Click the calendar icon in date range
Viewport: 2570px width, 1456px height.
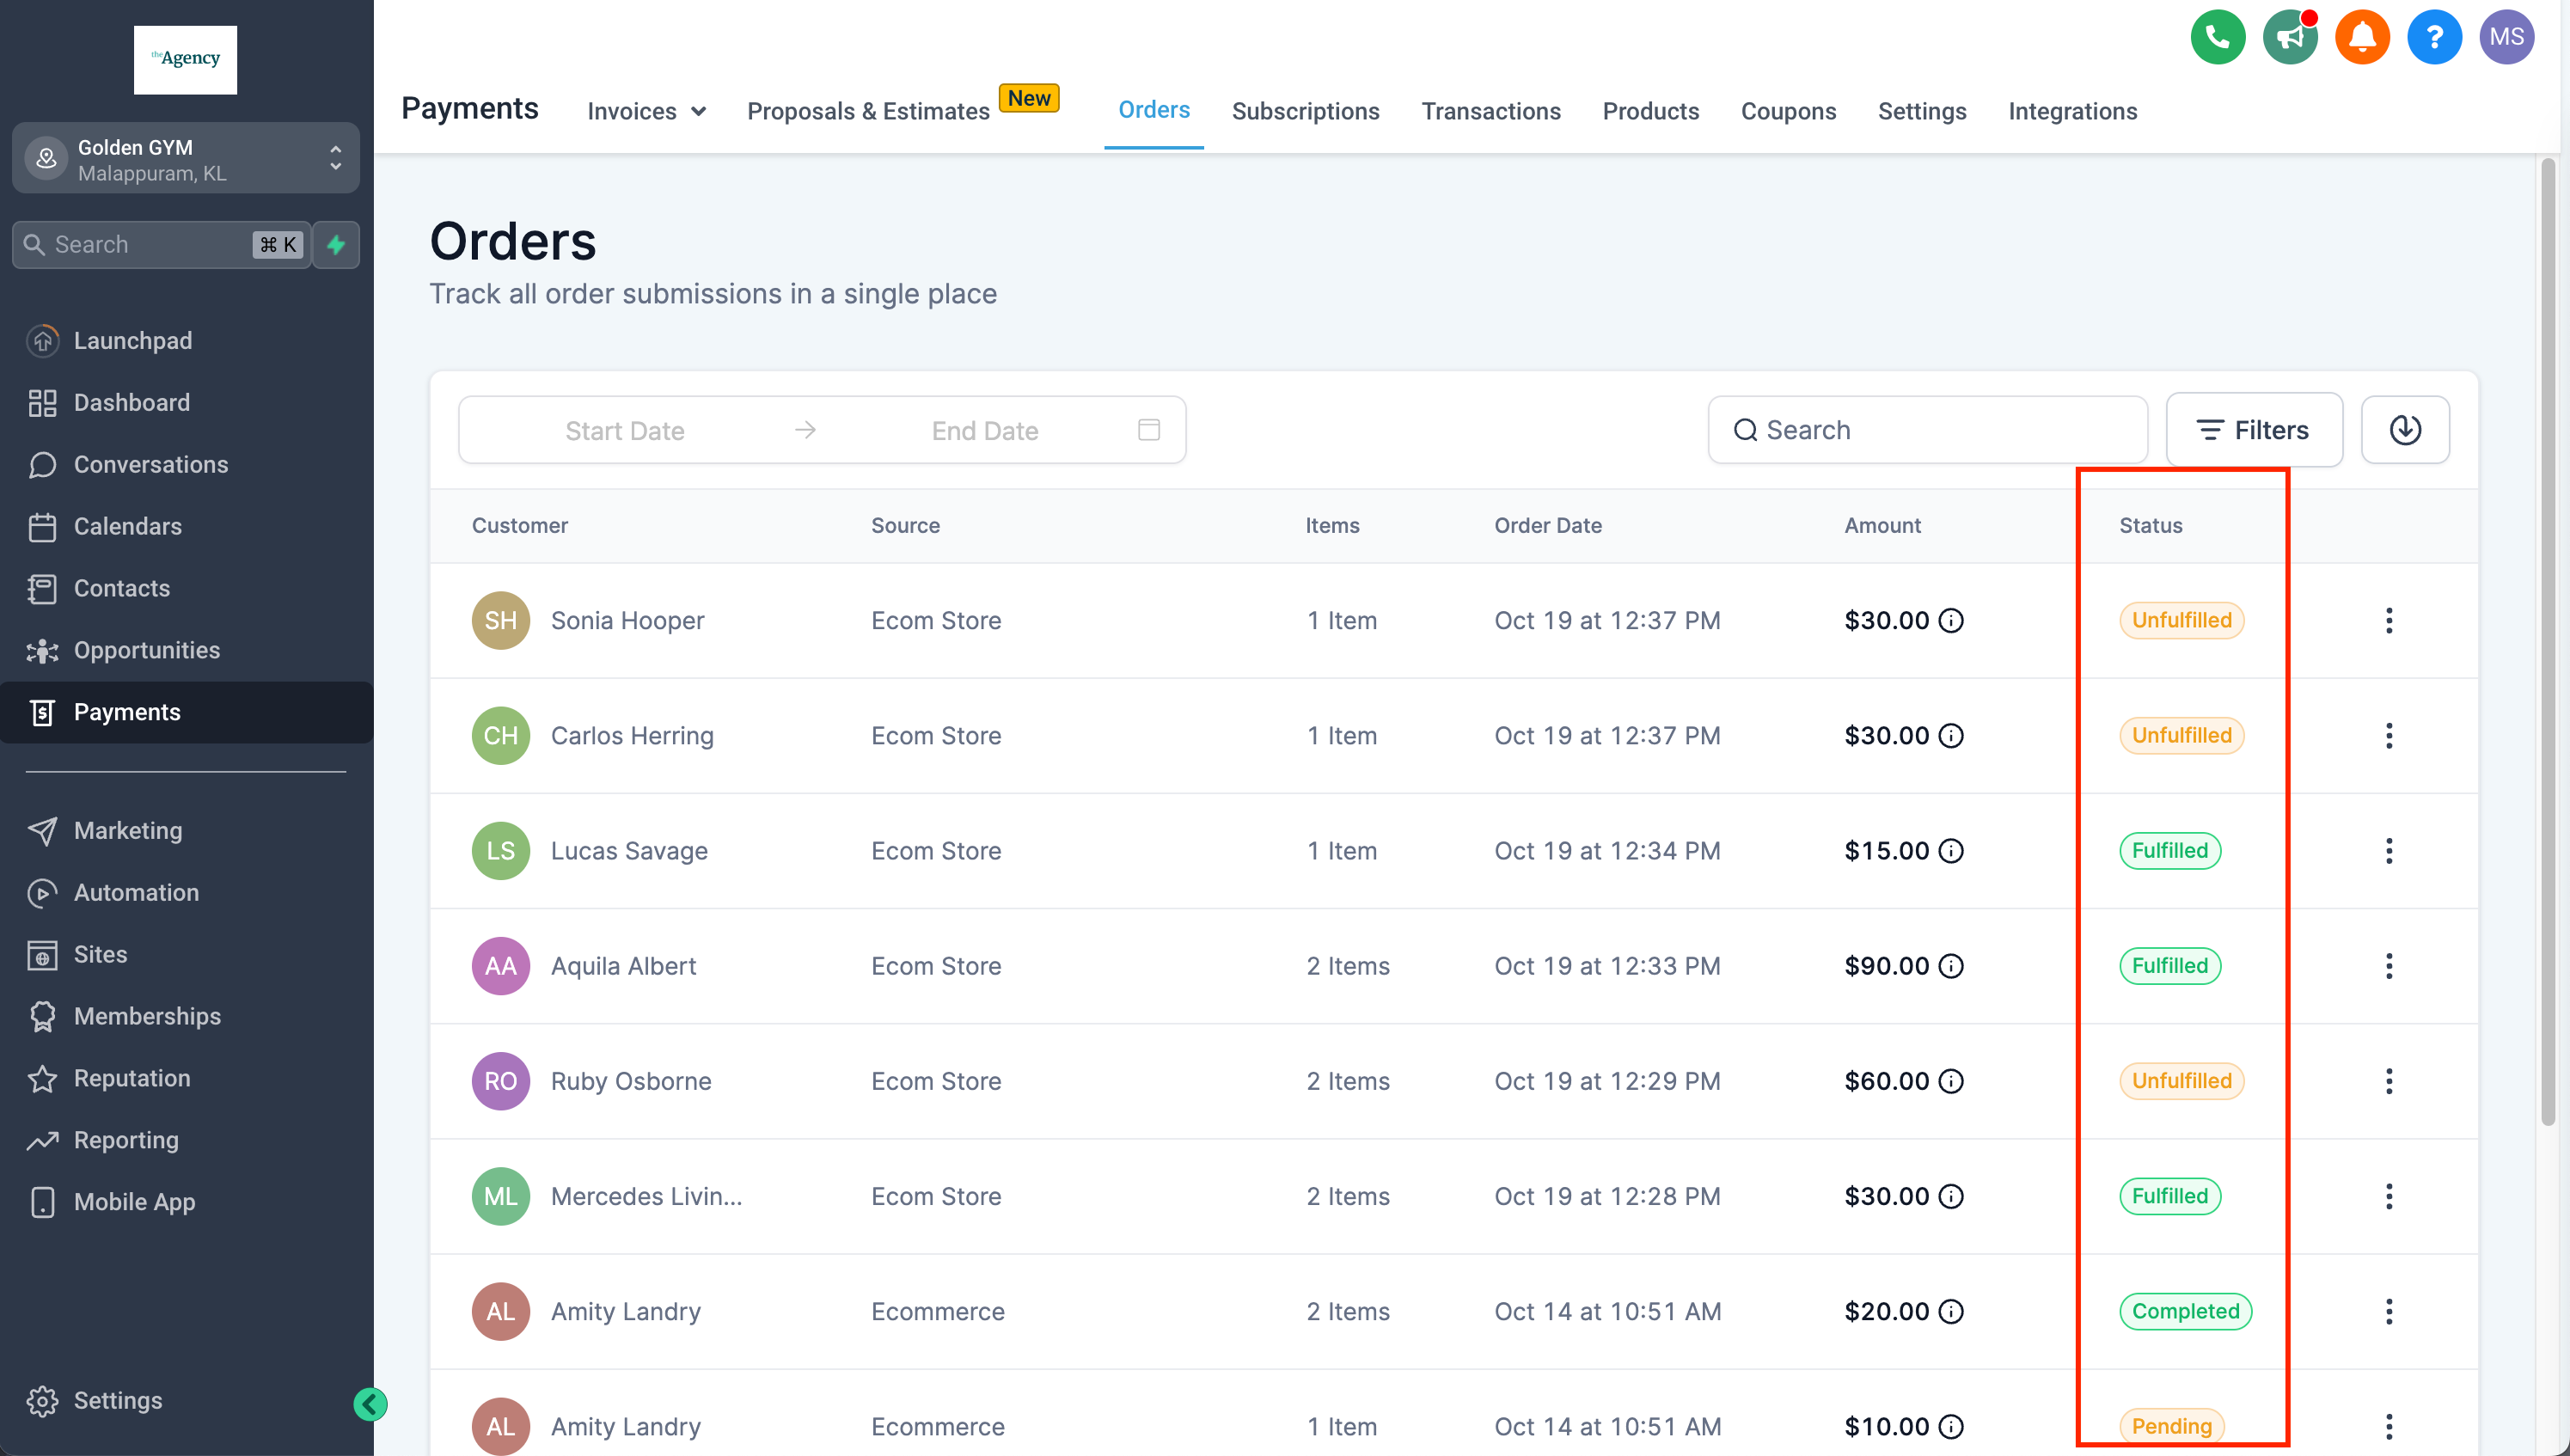point(1148,430)
